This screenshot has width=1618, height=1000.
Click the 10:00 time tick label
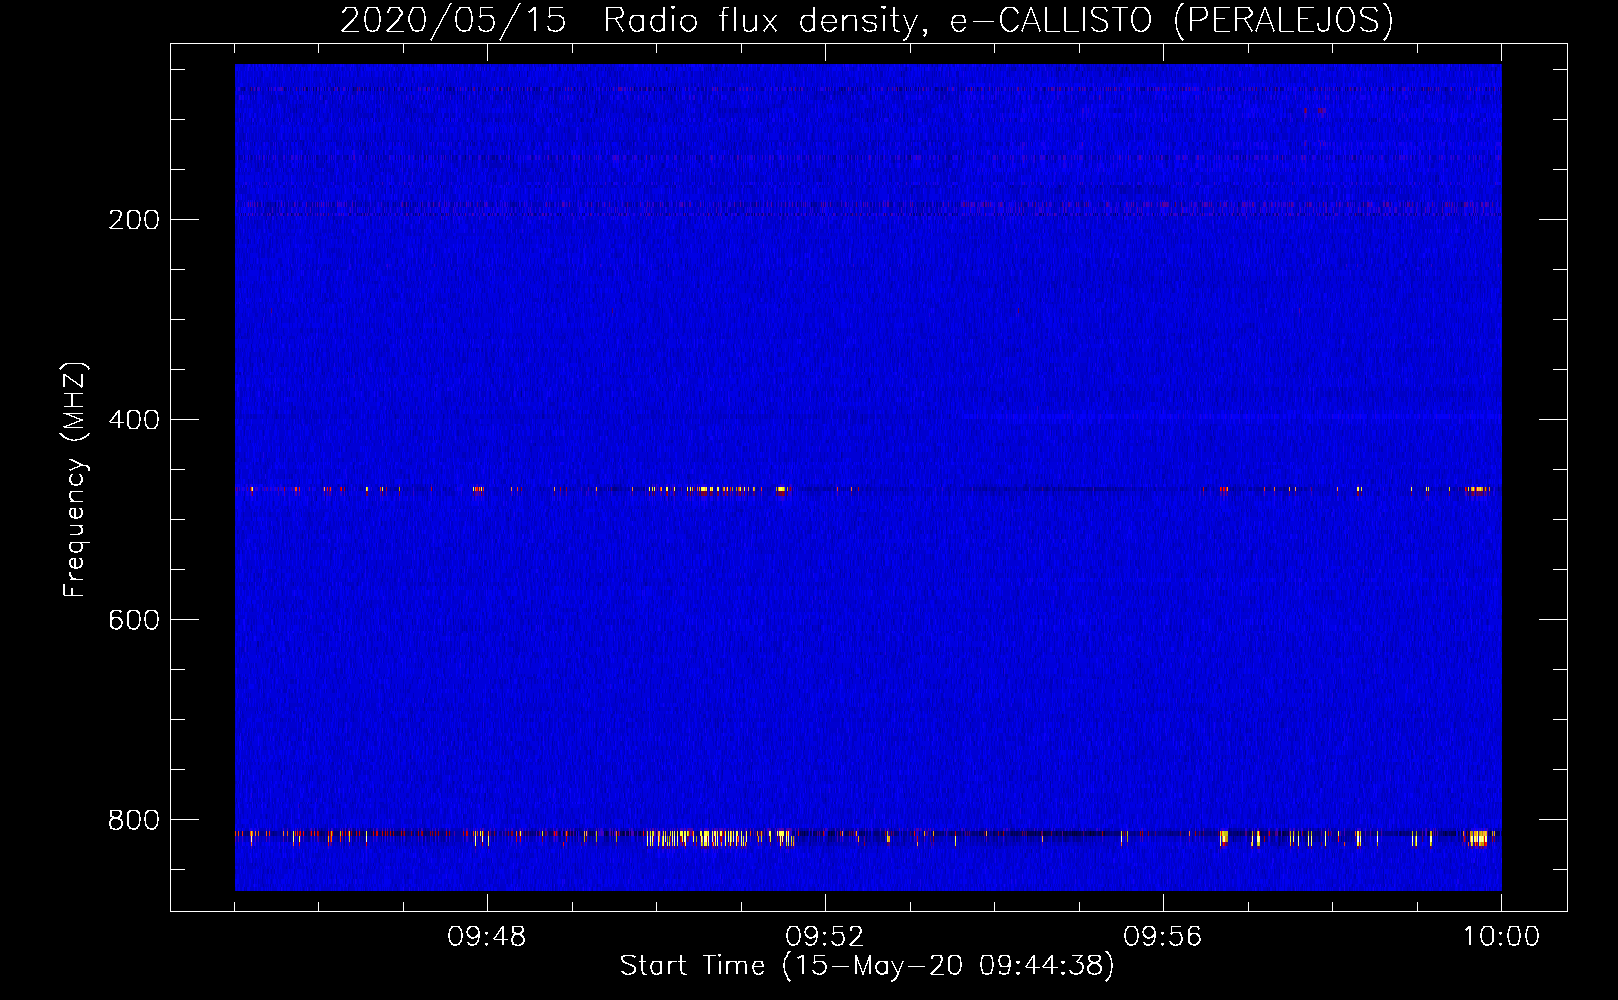[x=1501, y=937]
